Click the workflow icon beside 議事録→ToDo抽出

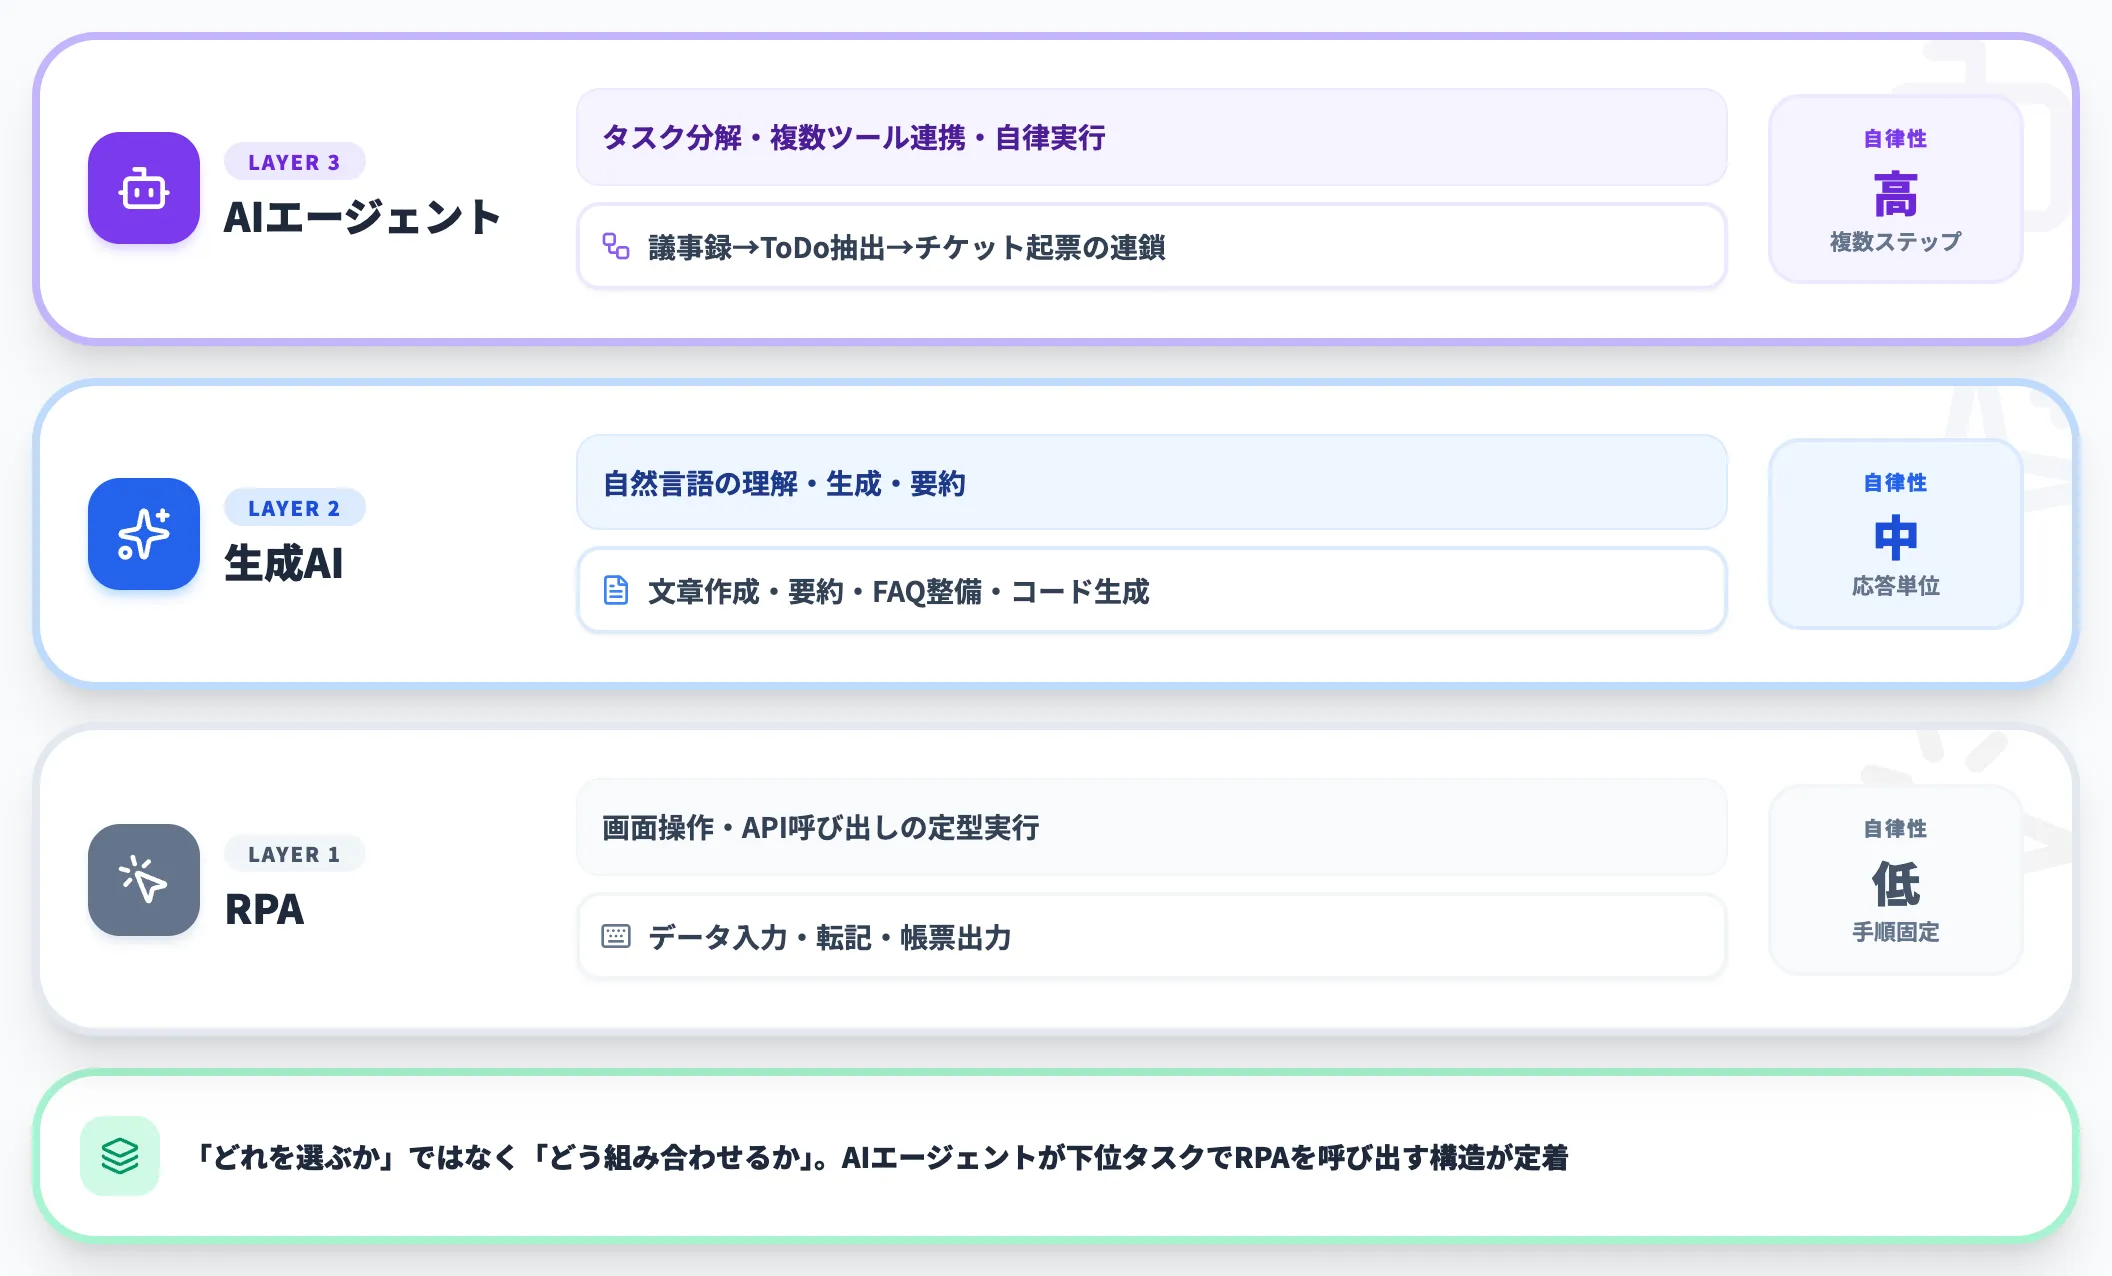click(x=616, y=246)
